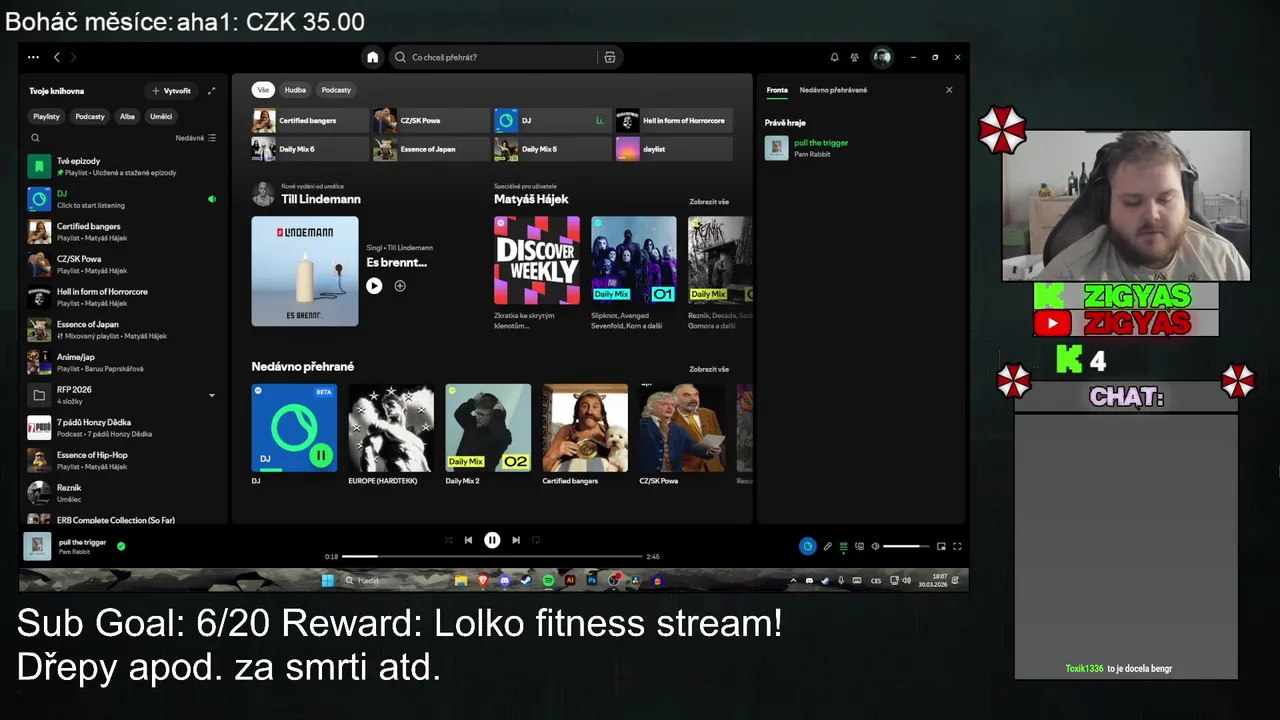
Task: Select the Vše filter on home
Action: pos(263,90)
